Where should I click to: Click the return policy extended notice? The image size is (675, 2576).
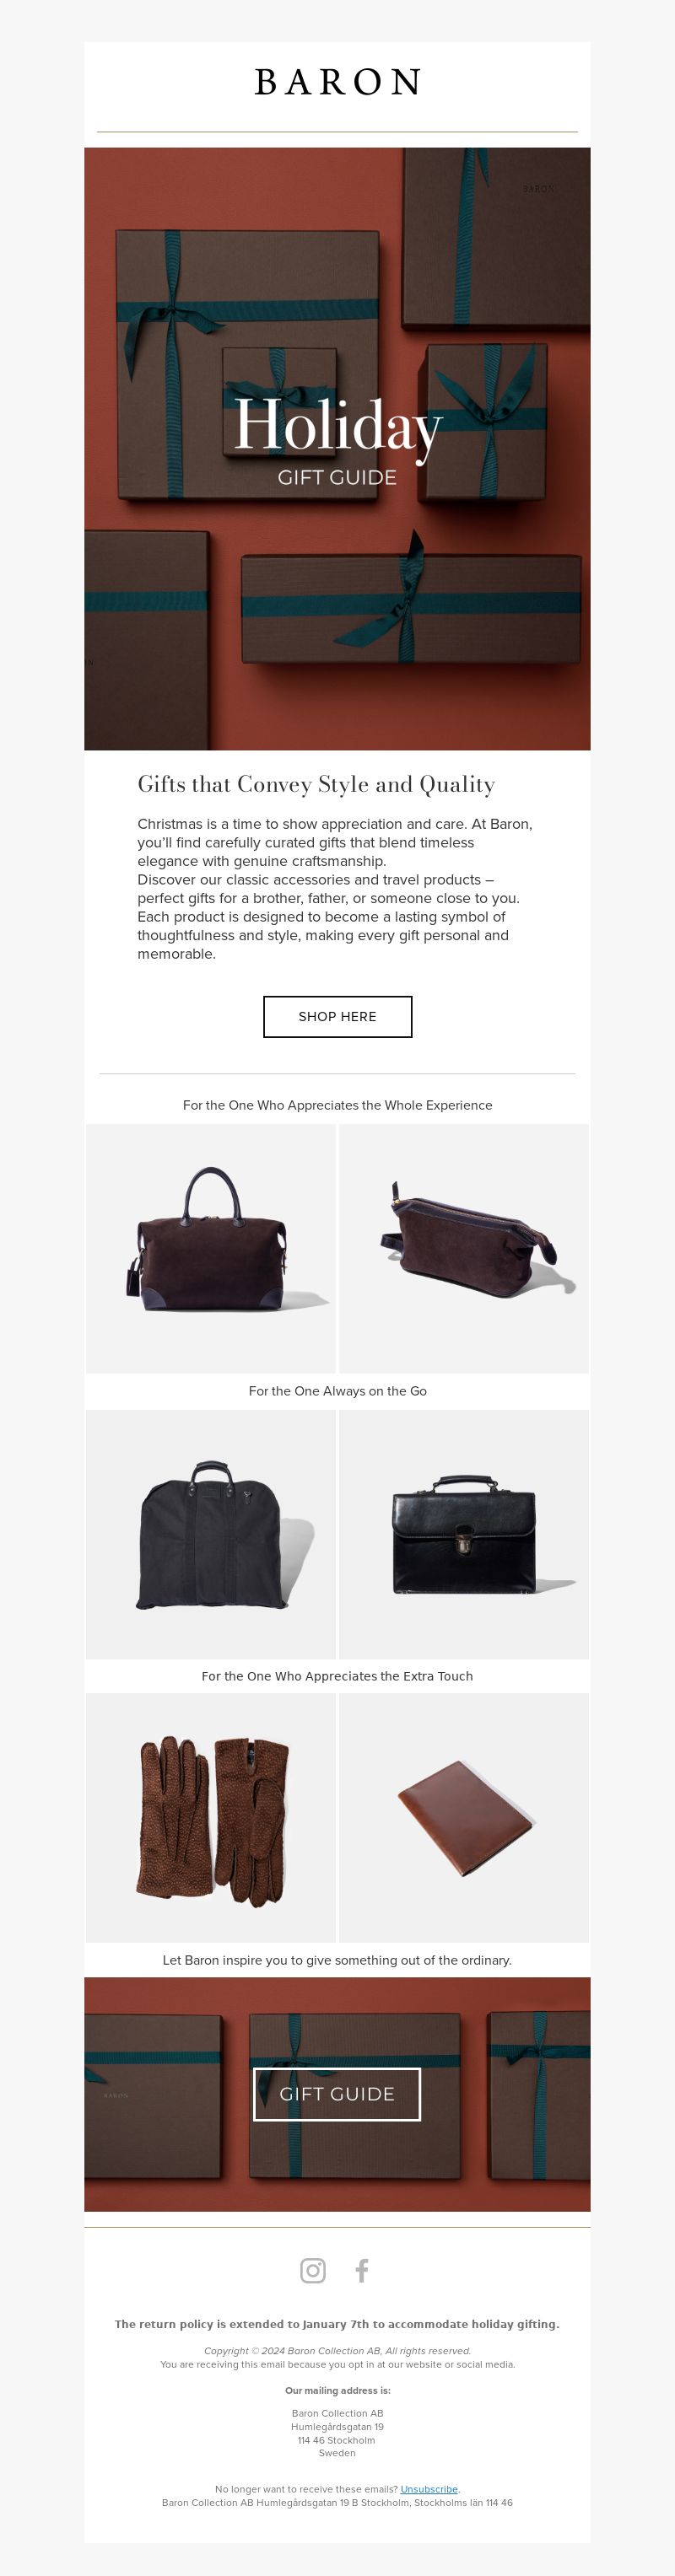[x=337, y=2324]
